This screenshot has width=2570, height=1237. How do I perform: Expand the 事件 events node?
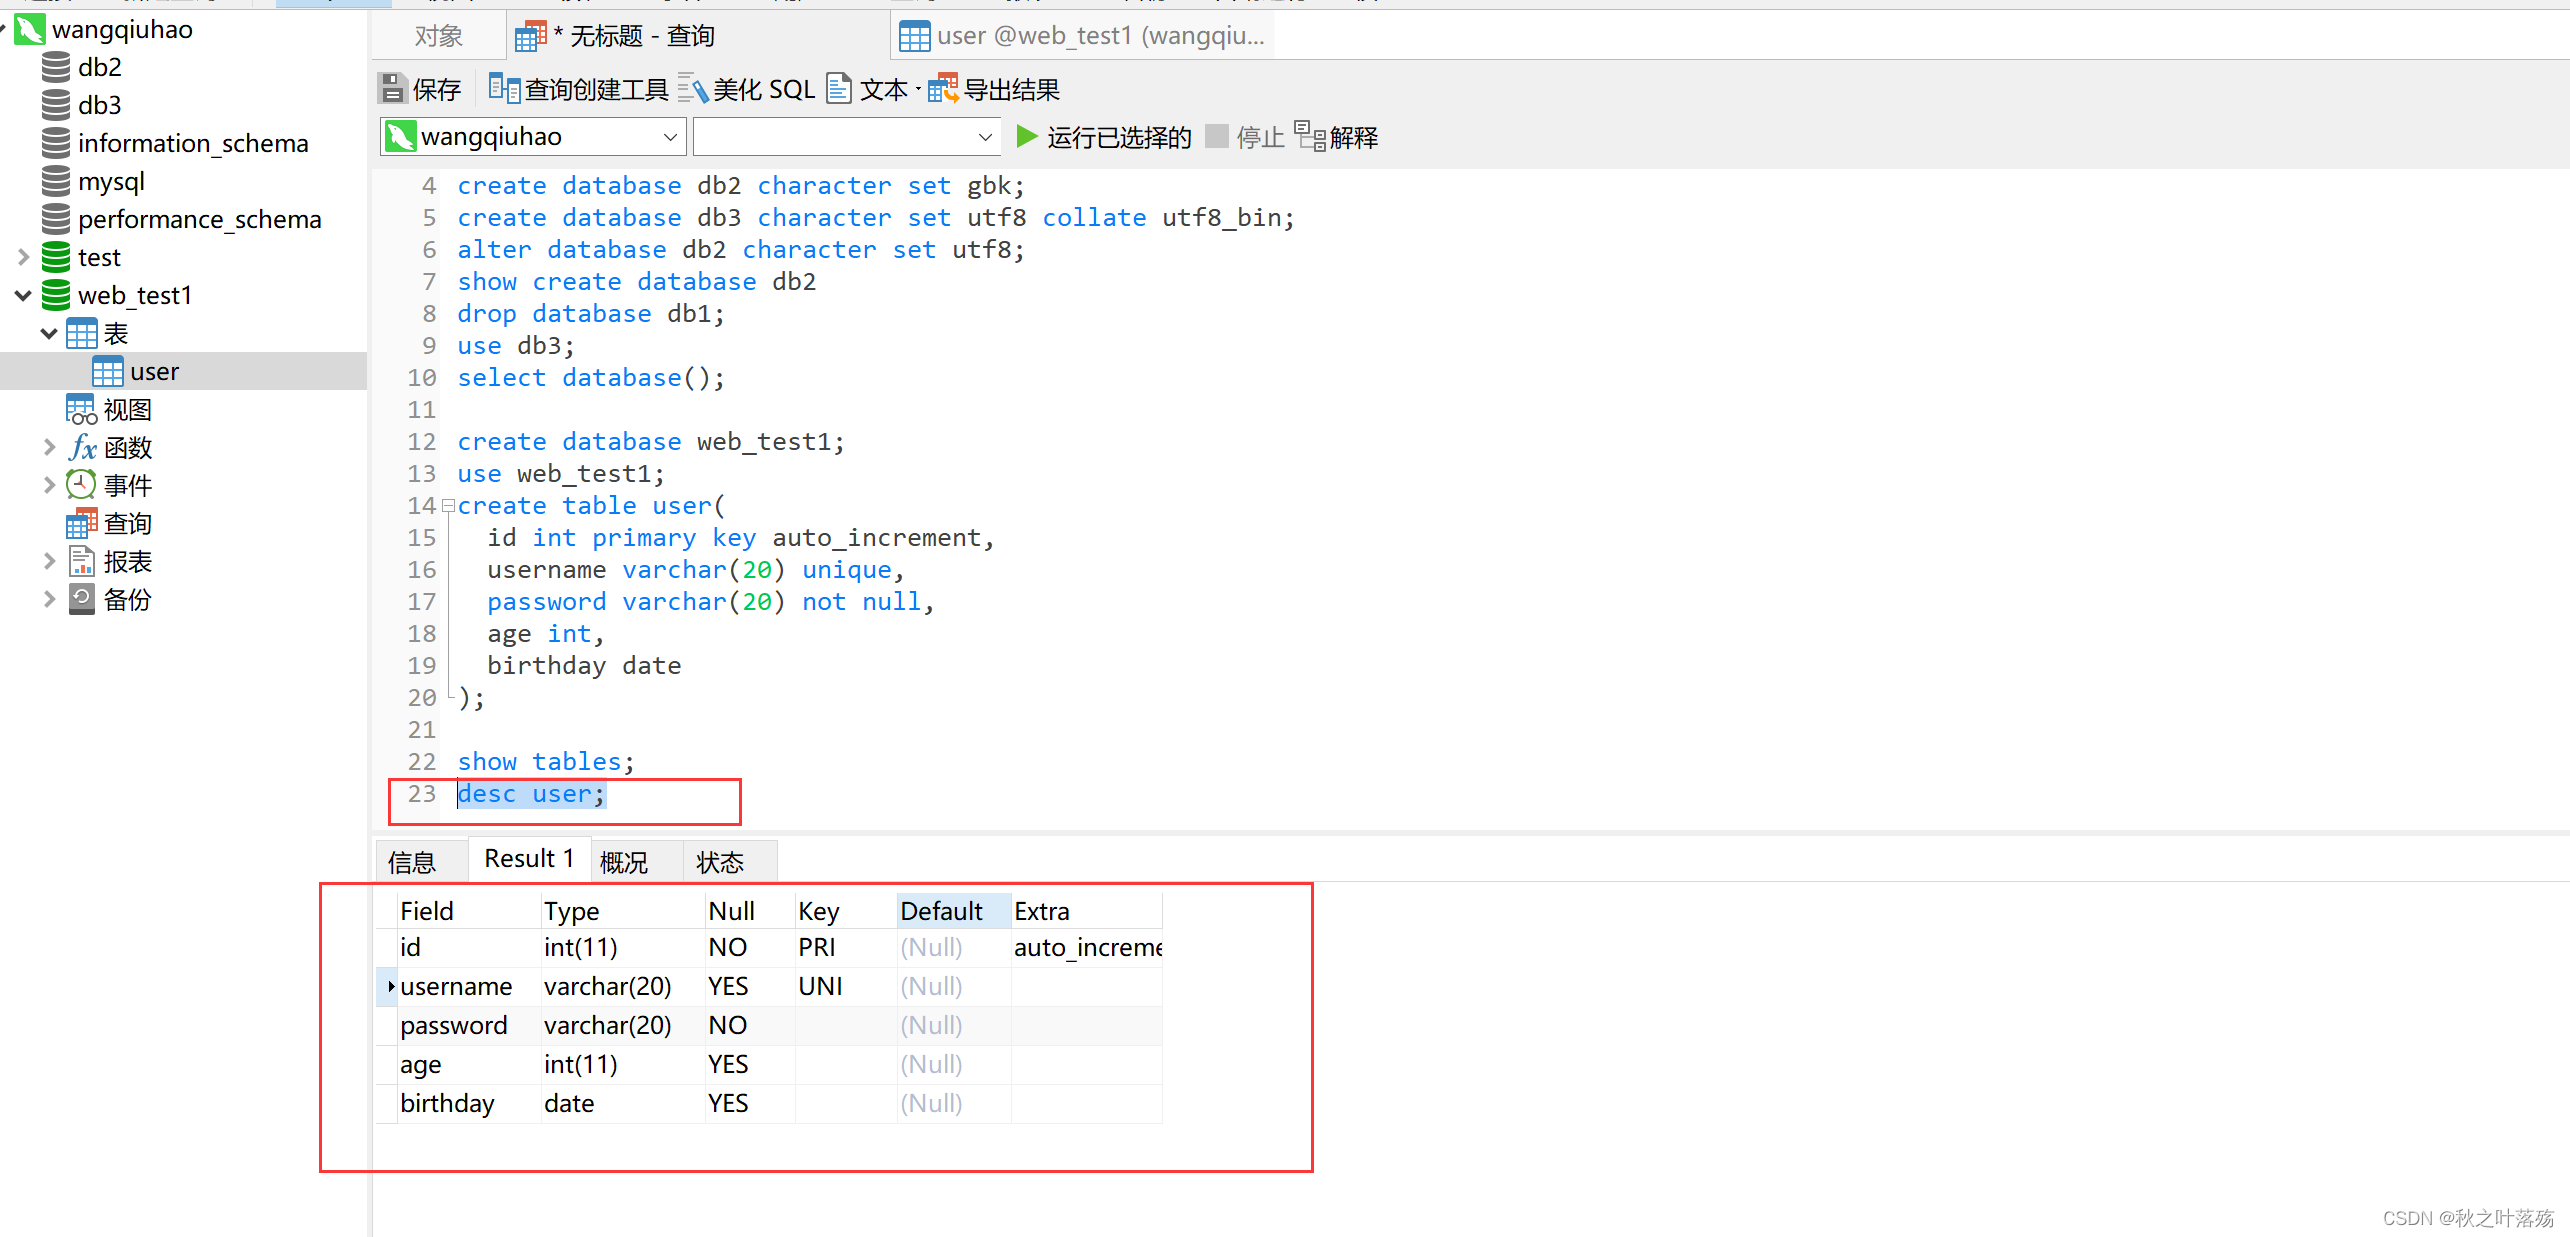49,485
